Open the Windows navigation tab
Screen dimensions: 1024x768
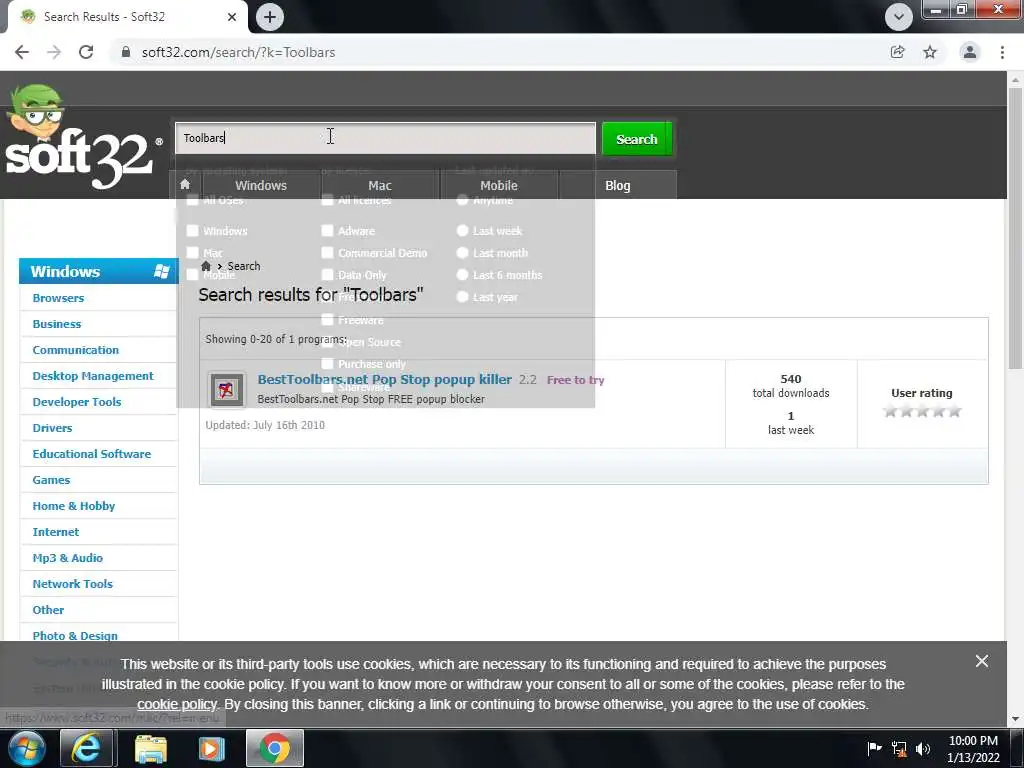point(261,185)
